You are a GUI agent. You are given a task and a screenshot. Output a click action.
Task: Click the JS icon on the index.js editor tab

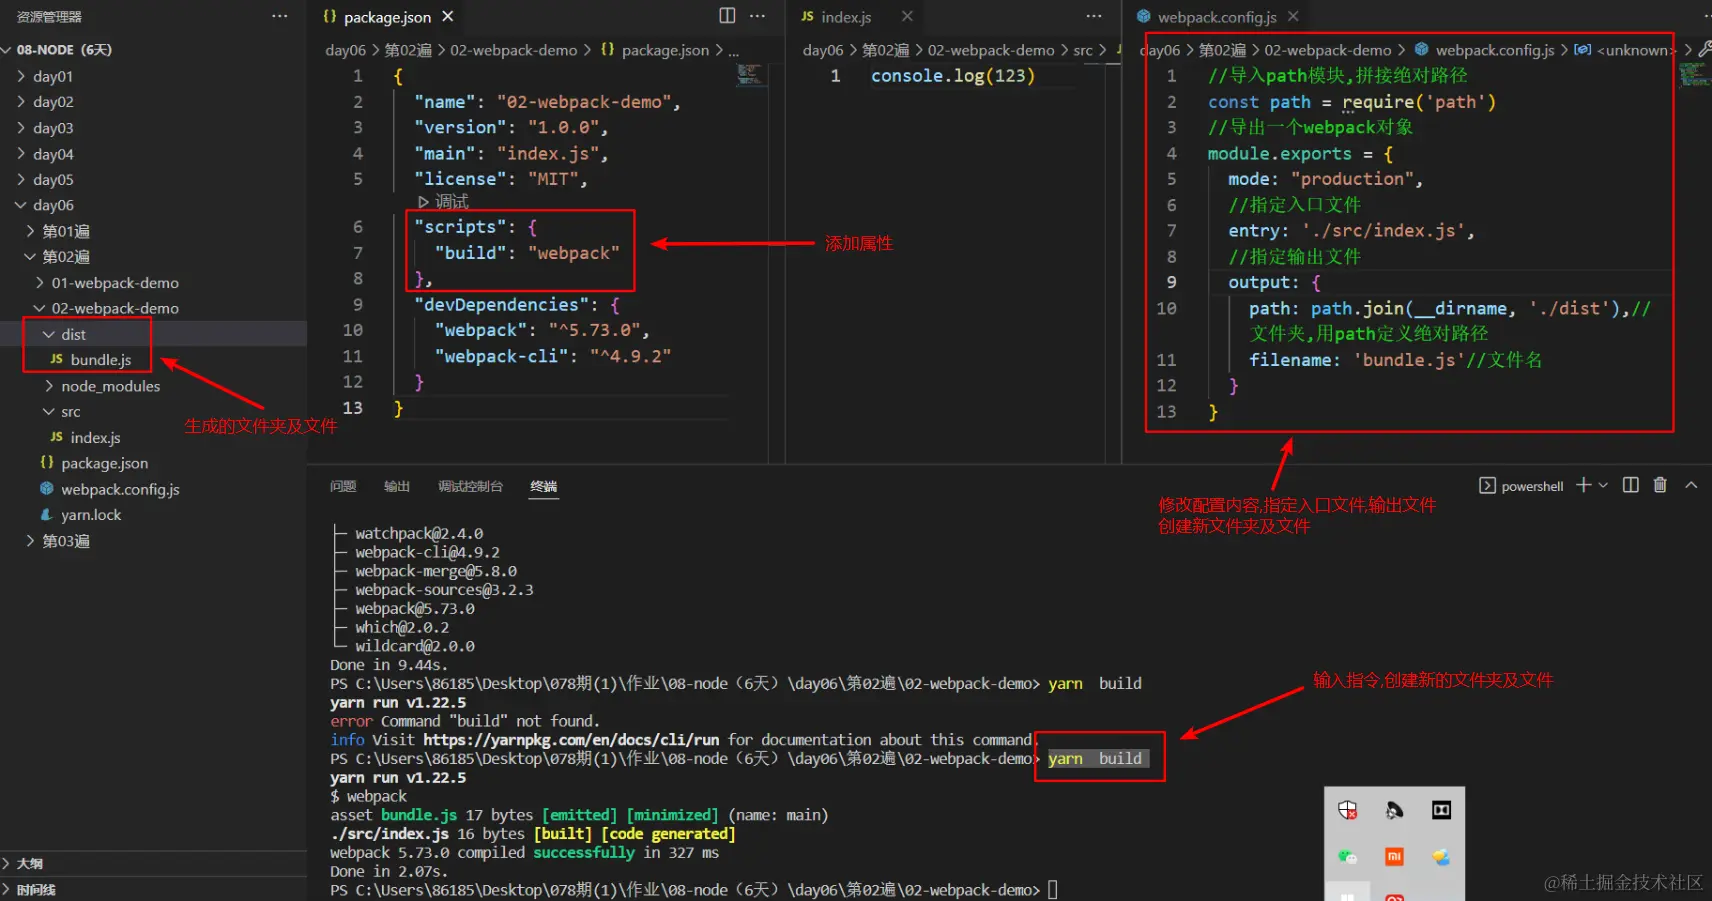(x=807, y=16)
